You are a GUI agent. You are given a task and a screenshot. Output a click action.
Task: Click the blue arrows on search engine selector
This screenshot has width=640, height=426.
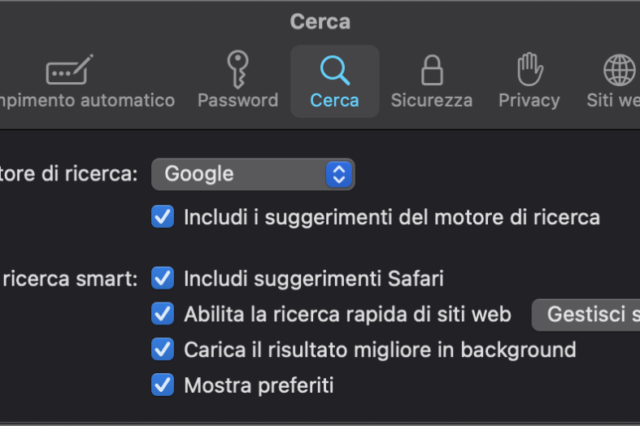pos(339,174)
